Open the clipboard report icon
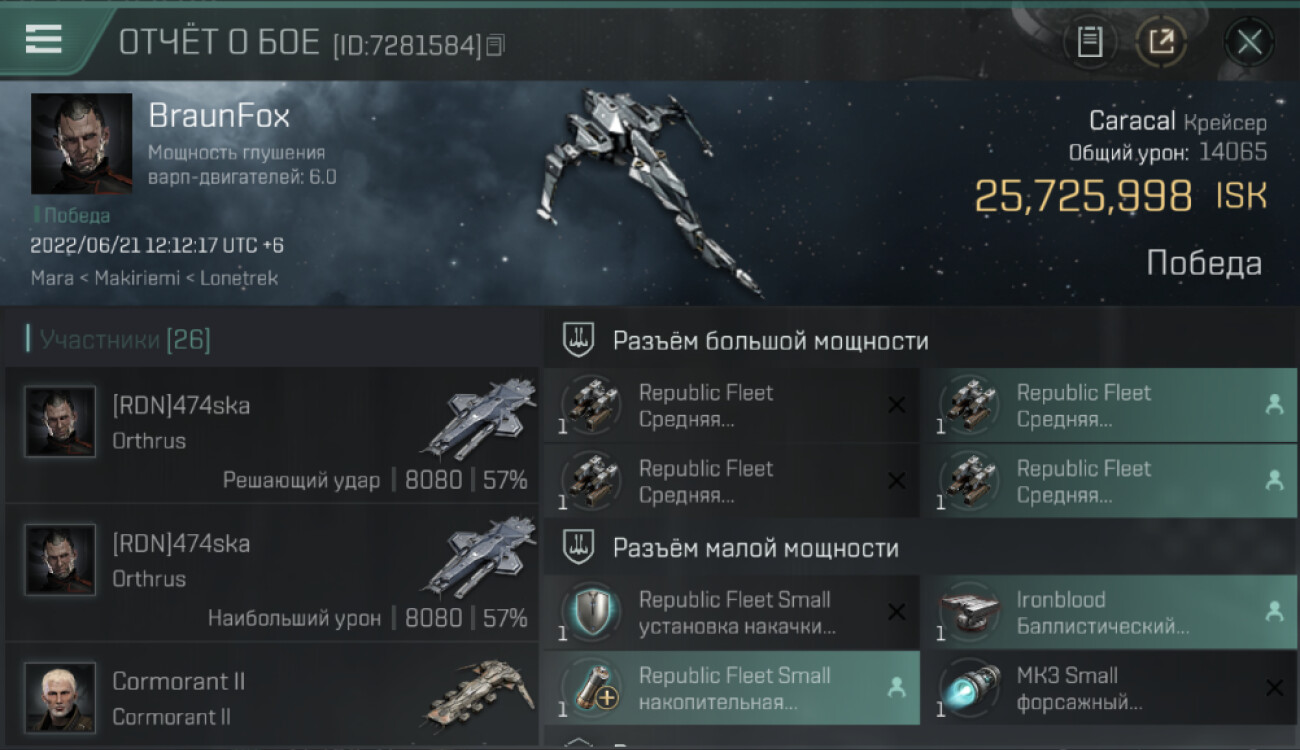The image size is (1300, 750). (x=1090, y=42)
